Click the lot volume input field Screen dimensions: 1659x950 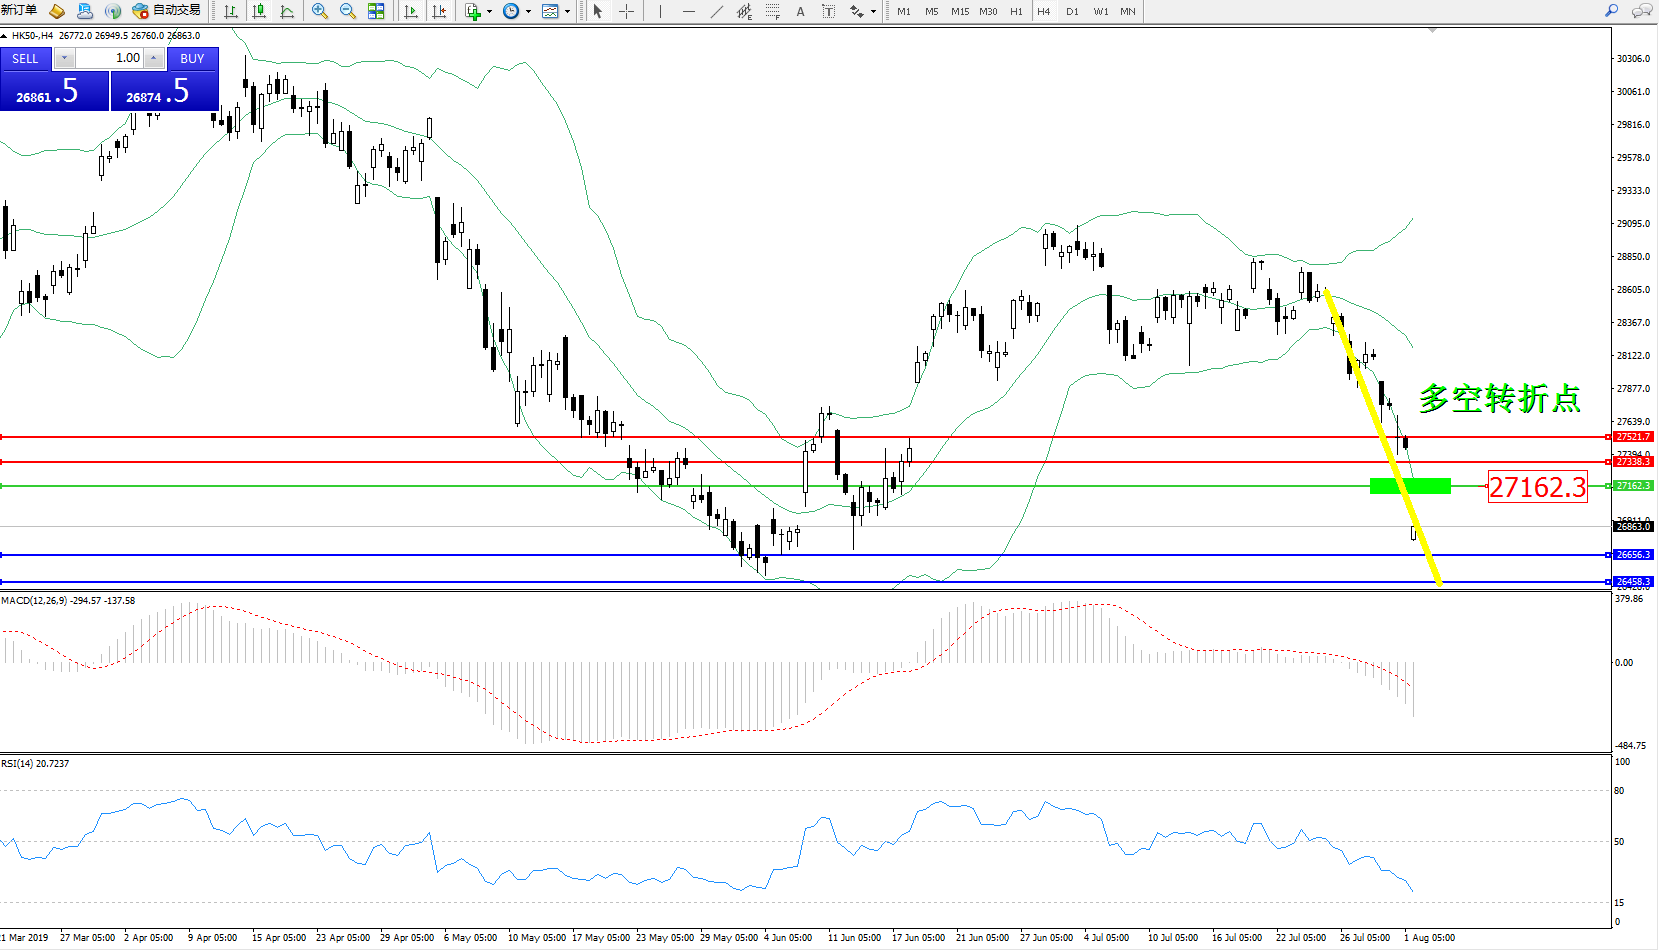(x=110, y=58)
